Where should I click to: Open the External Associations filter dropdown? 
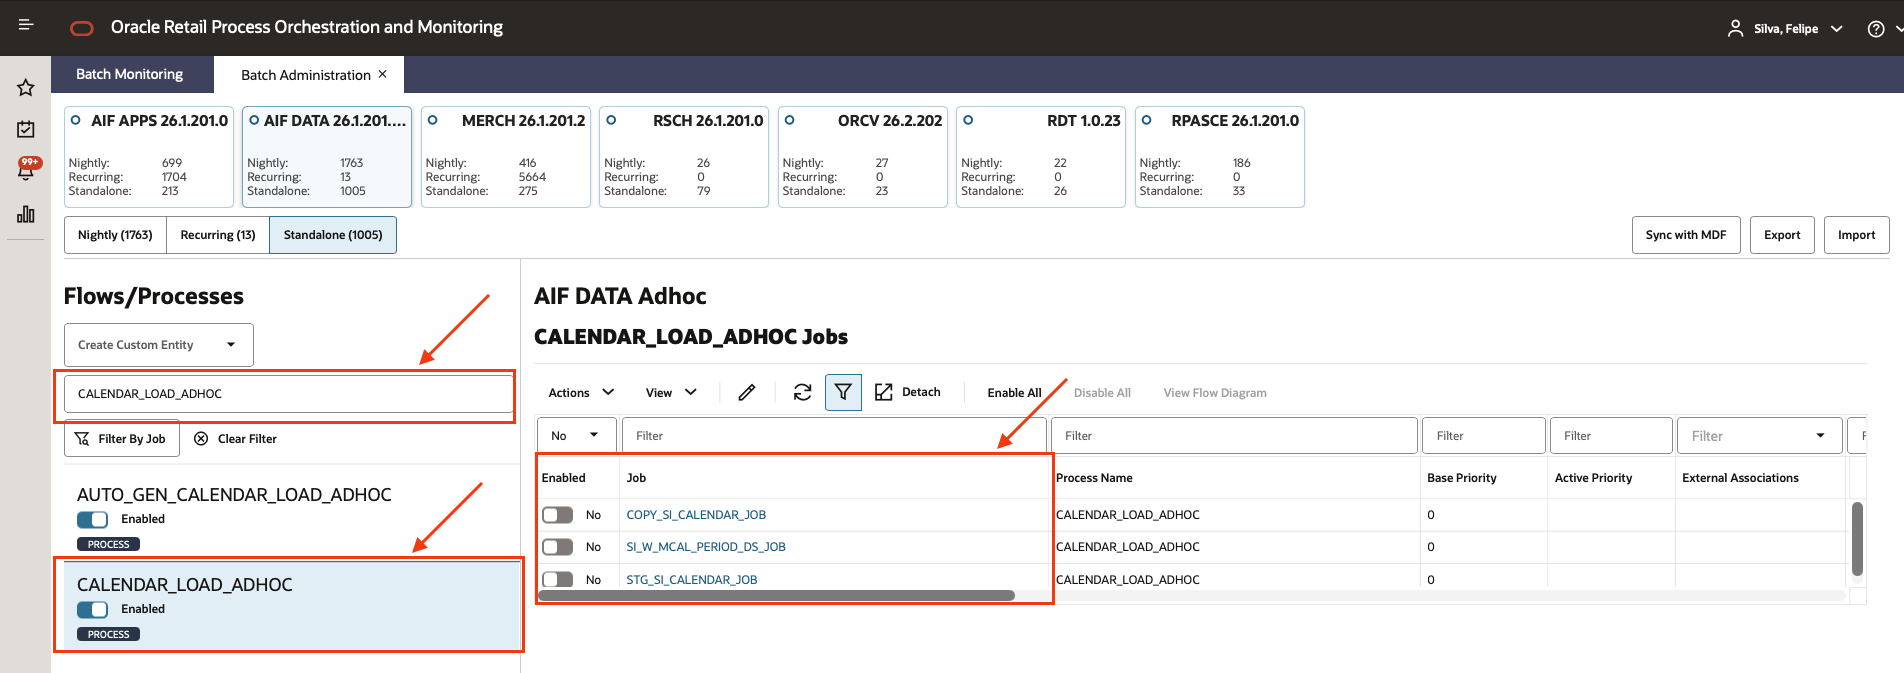tap(1759, 436)
